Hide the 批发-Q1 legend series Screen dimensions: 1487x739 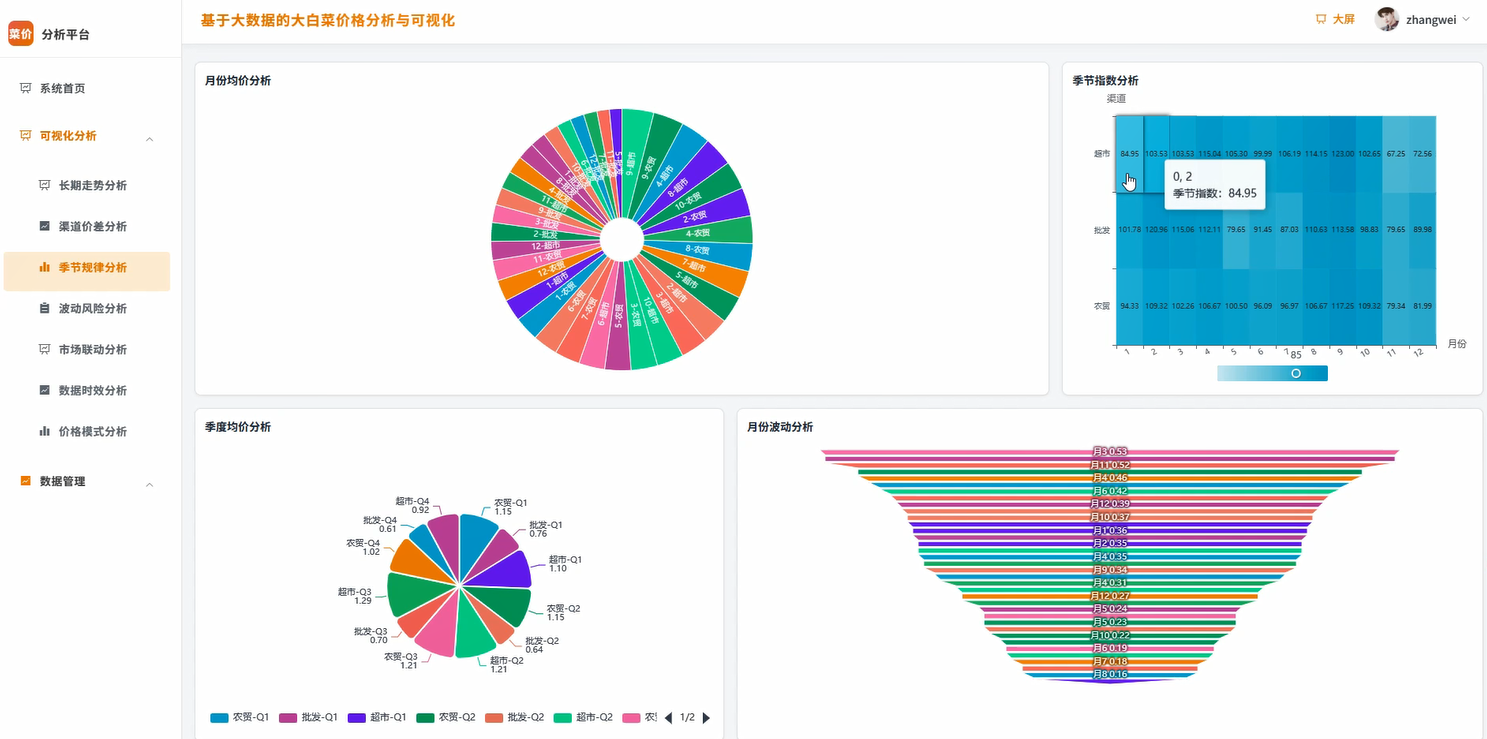[309, 717]
